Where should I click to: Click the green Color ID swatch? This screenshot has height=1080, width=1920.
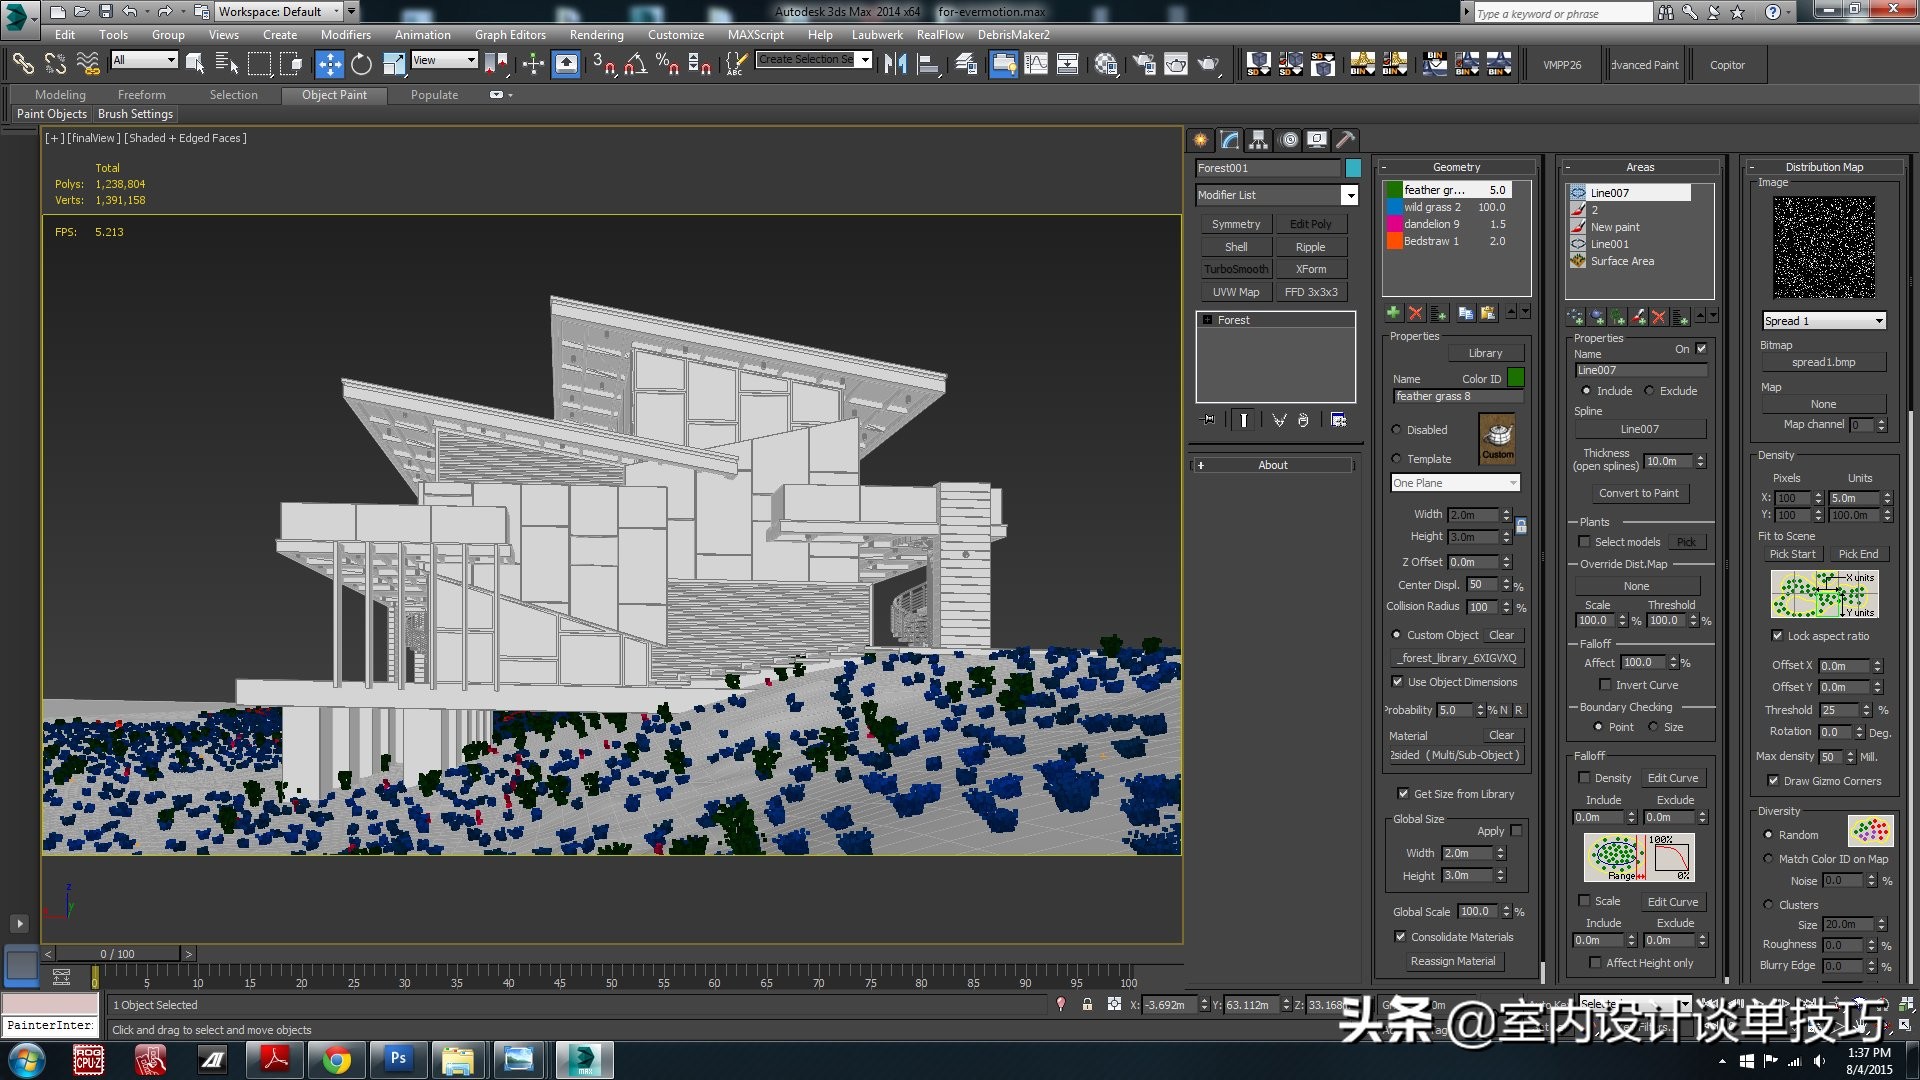pos(1515,378)
